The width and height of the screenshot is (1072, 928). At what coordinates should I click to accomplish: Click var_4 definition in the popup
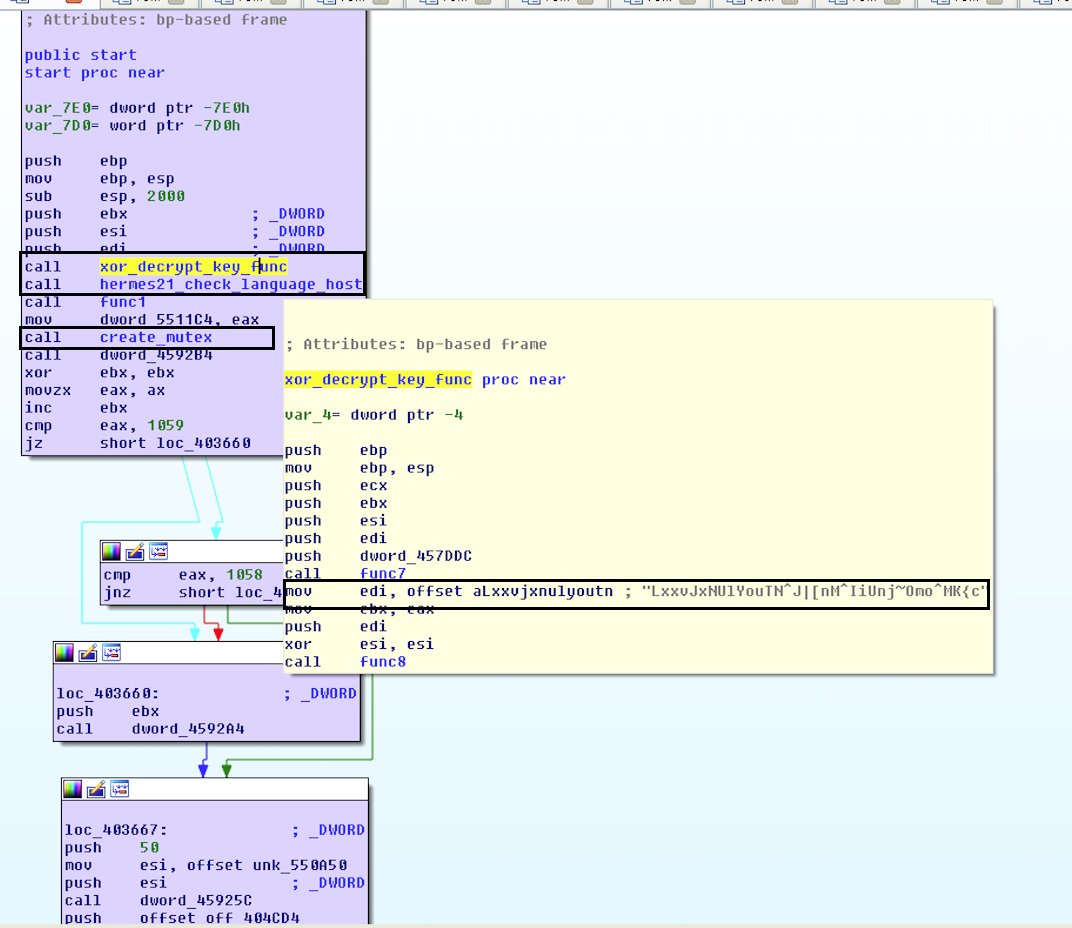click(374, 415)
